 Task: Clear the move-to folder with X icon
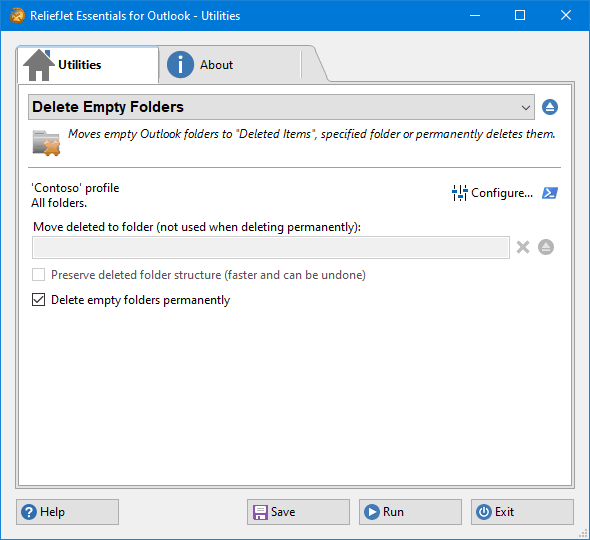click(523, 247)
